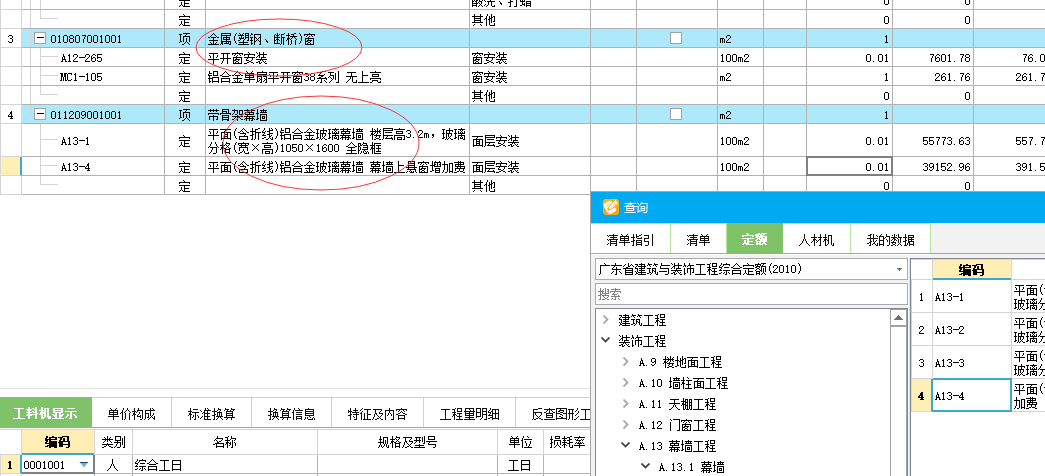Image resolution: width=1045 pixels, height=476 pixels.
Task: Expand 建筑工程 tree node
Action: (x=605, y=320)
